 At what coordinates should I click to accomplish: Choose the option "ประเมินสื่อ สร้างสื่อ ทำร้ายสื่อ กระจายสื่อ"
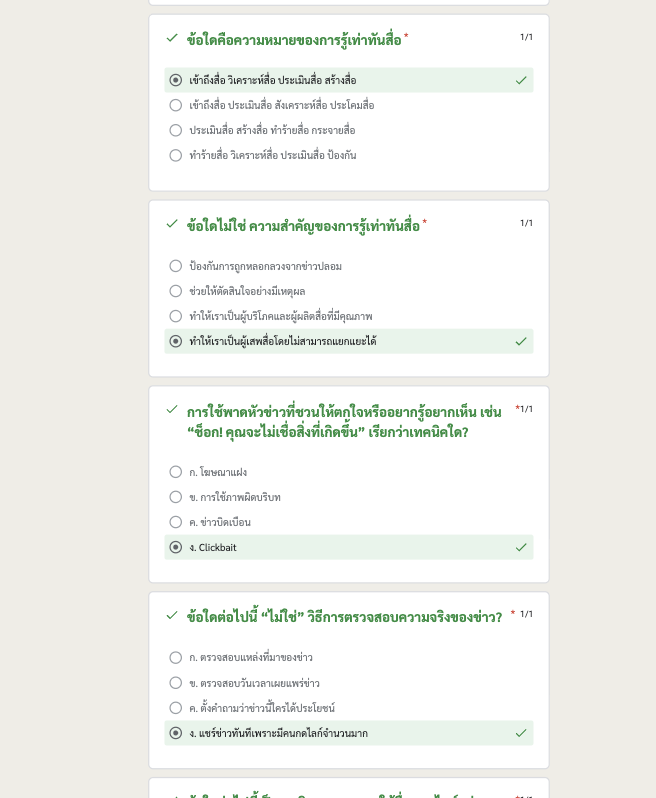pyautogui.click(x=176, y=130)
